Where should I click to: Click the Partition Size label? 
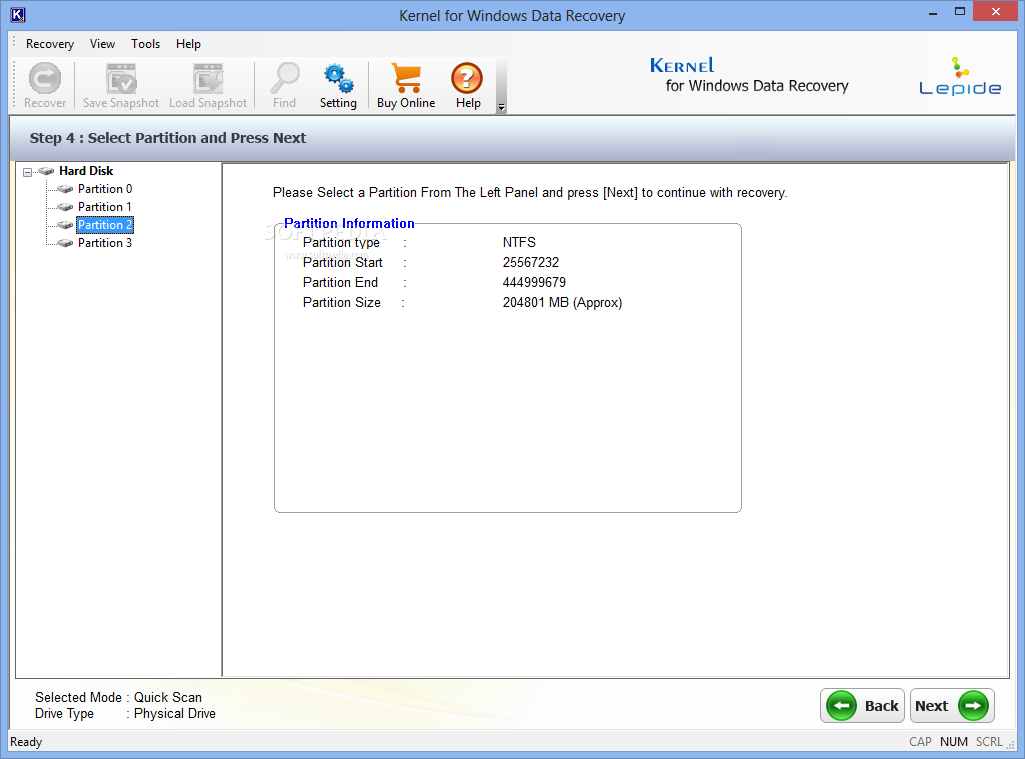(342, 303)
